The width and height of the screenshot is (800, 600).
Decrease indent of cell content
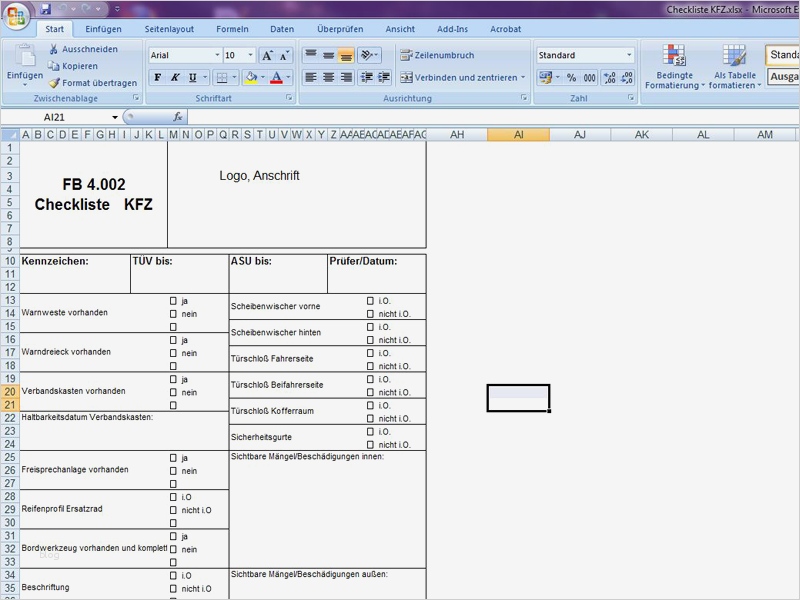pyautogui.click(x=366, y=78)
